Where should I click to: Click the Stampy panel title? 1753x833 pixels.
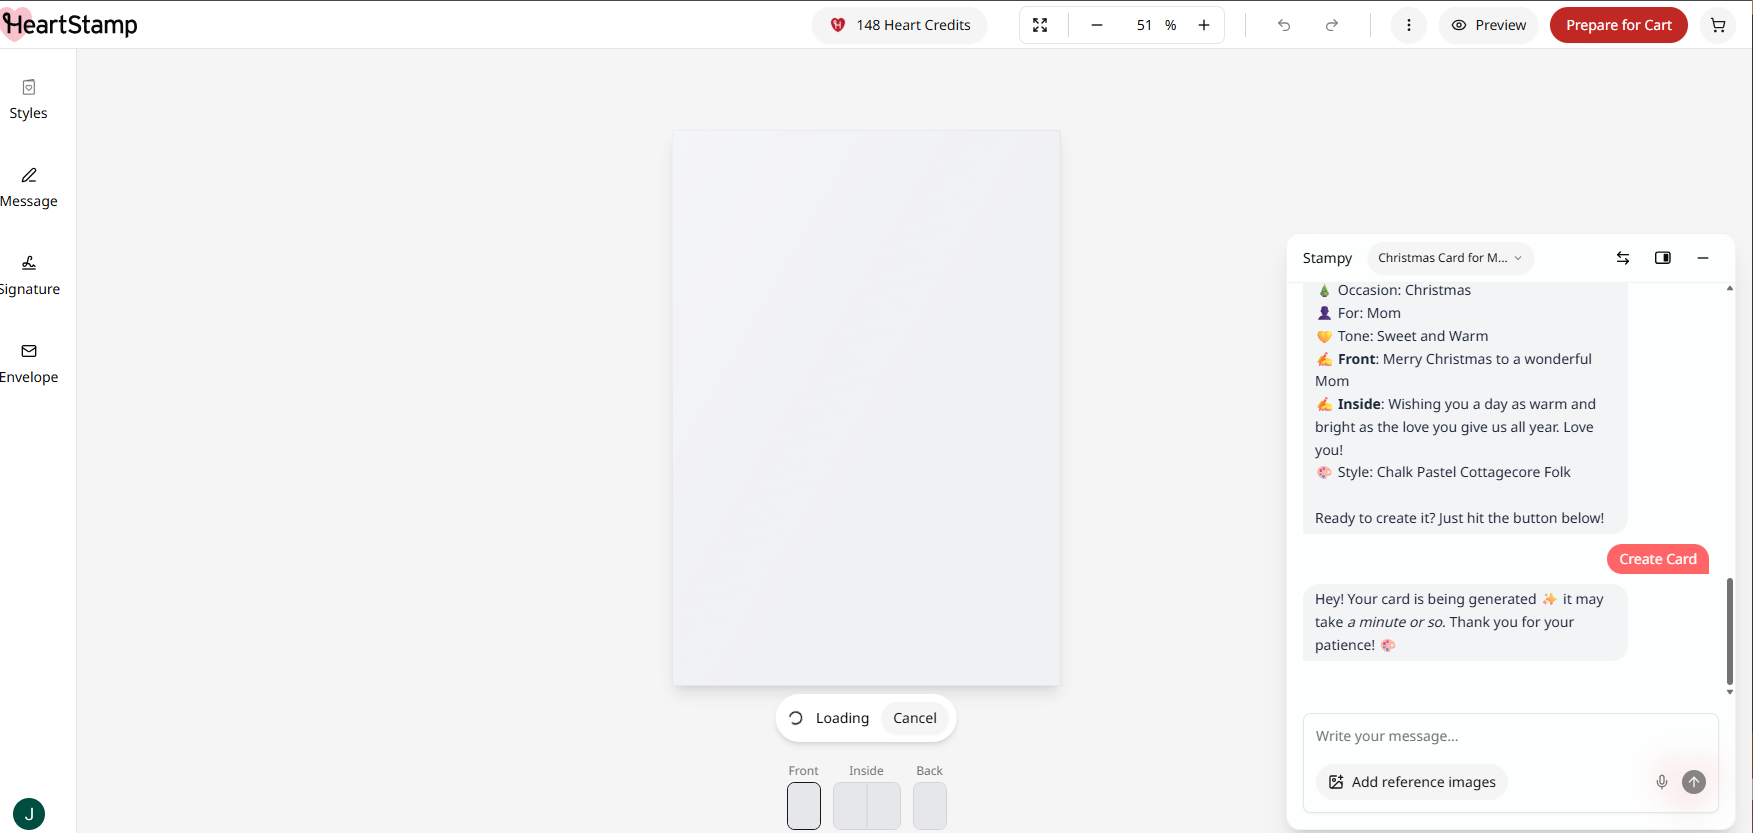point(1327,258)
